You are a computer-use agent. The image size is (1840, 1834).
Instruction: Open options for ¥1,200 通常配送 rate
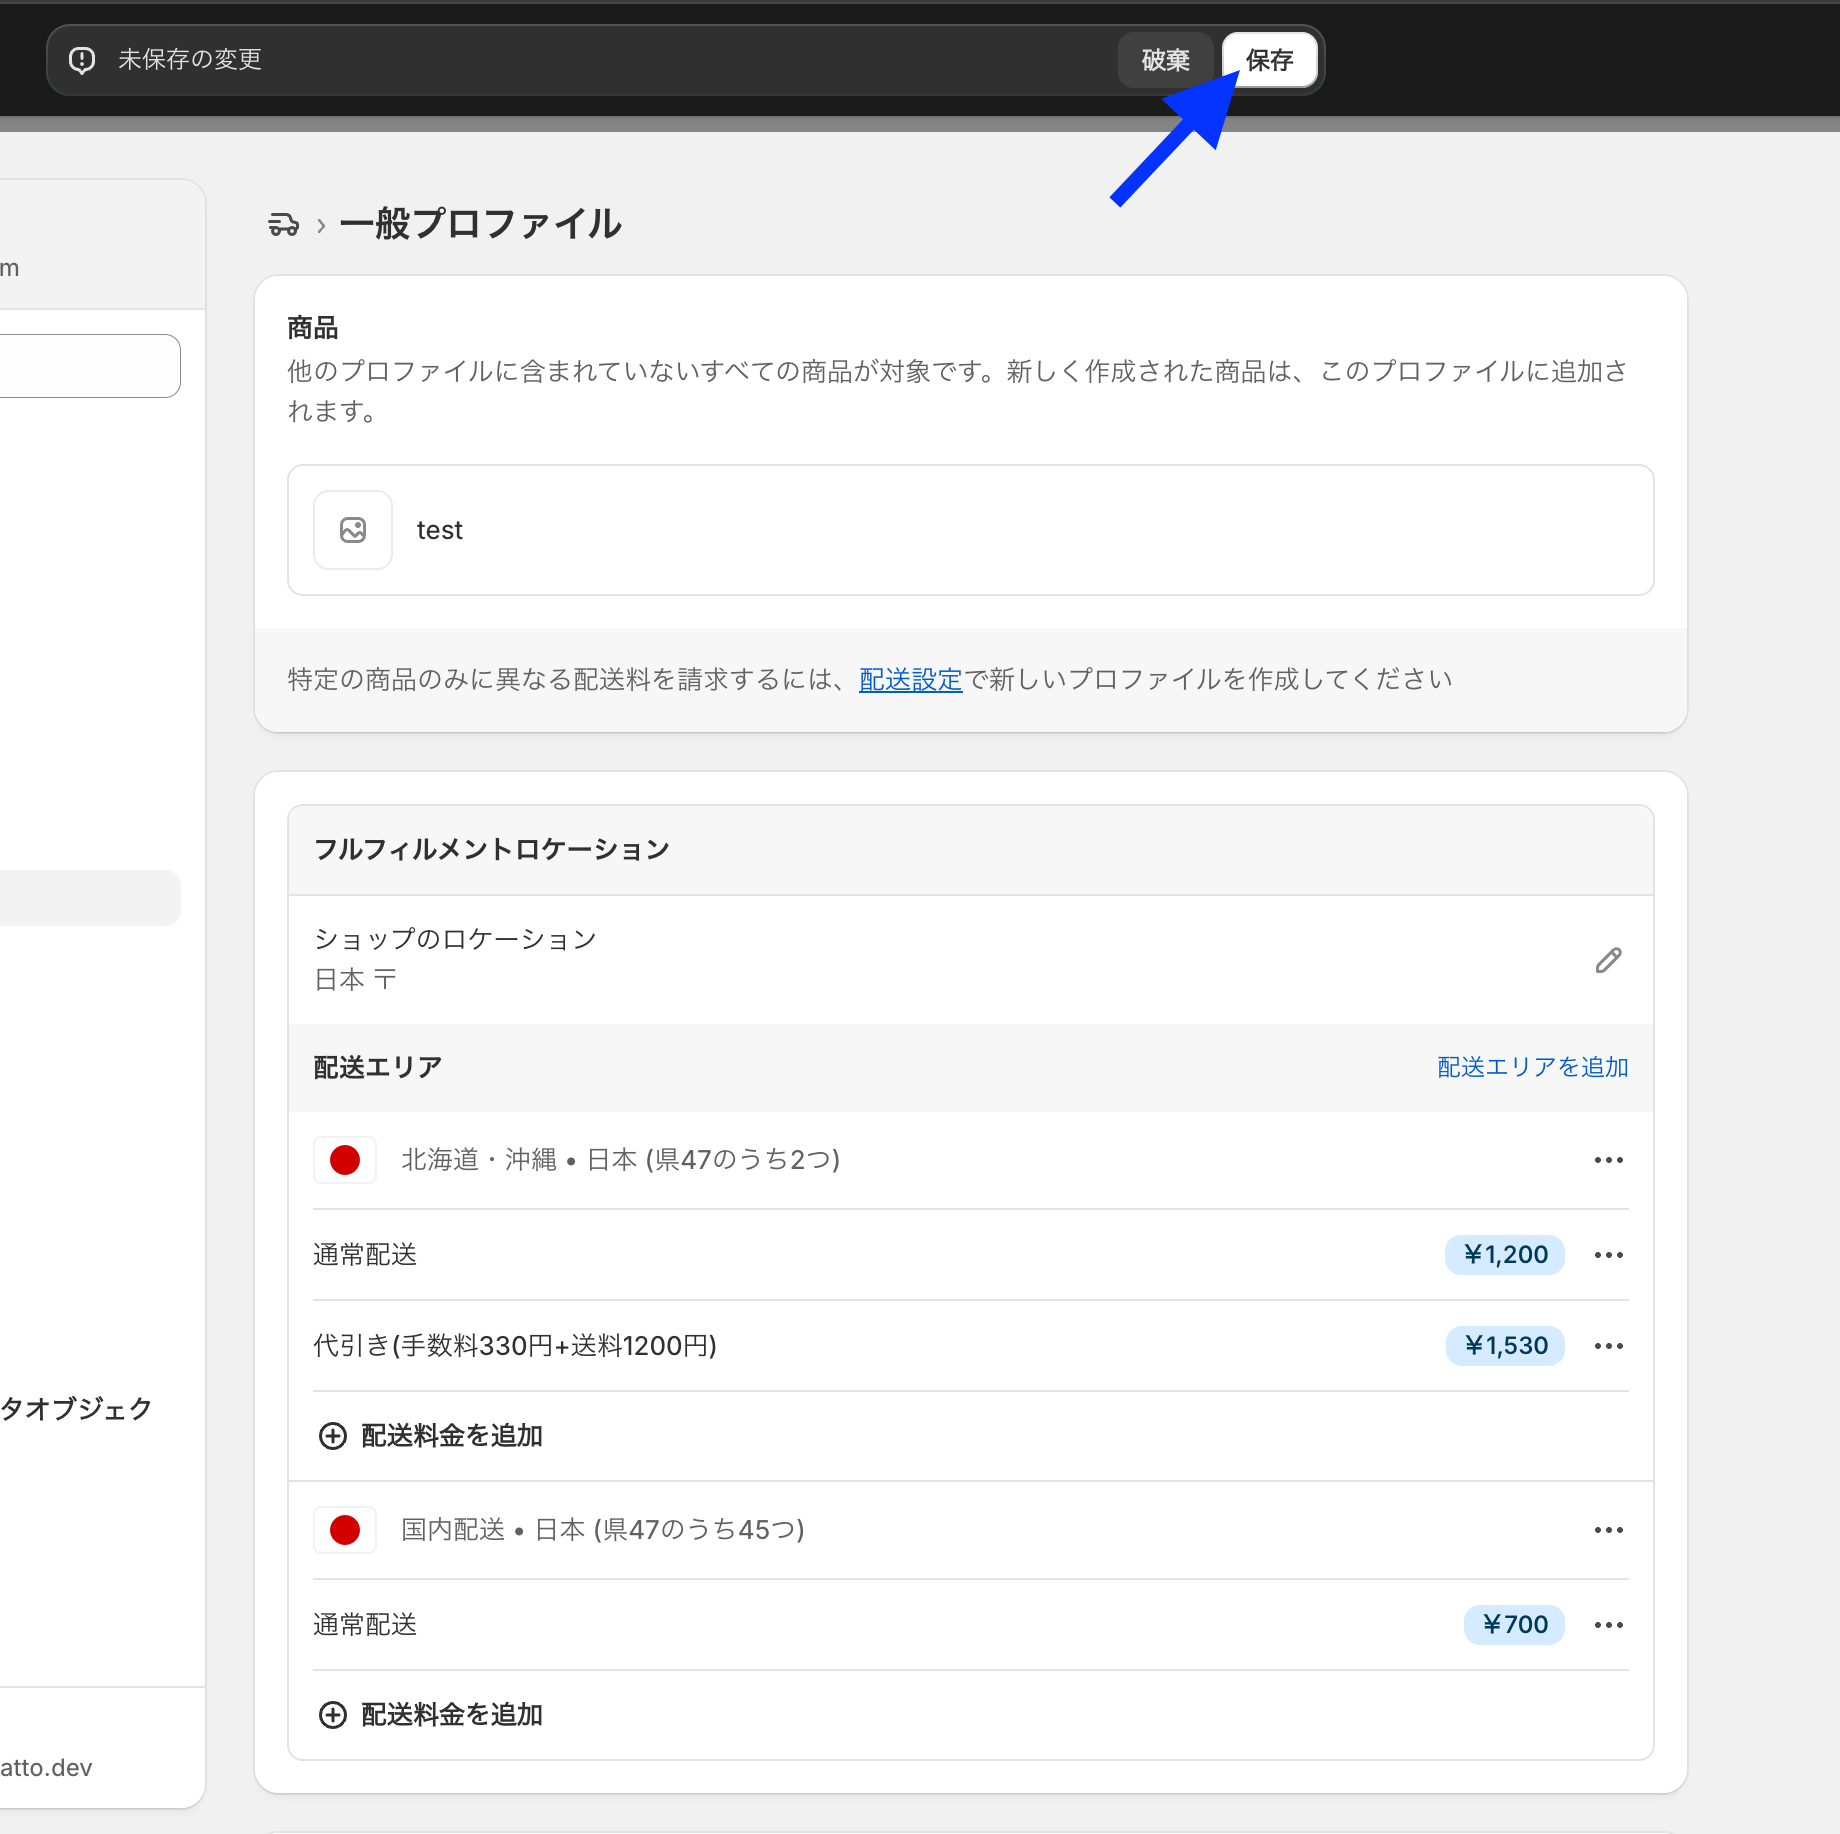(1608, 1255)
